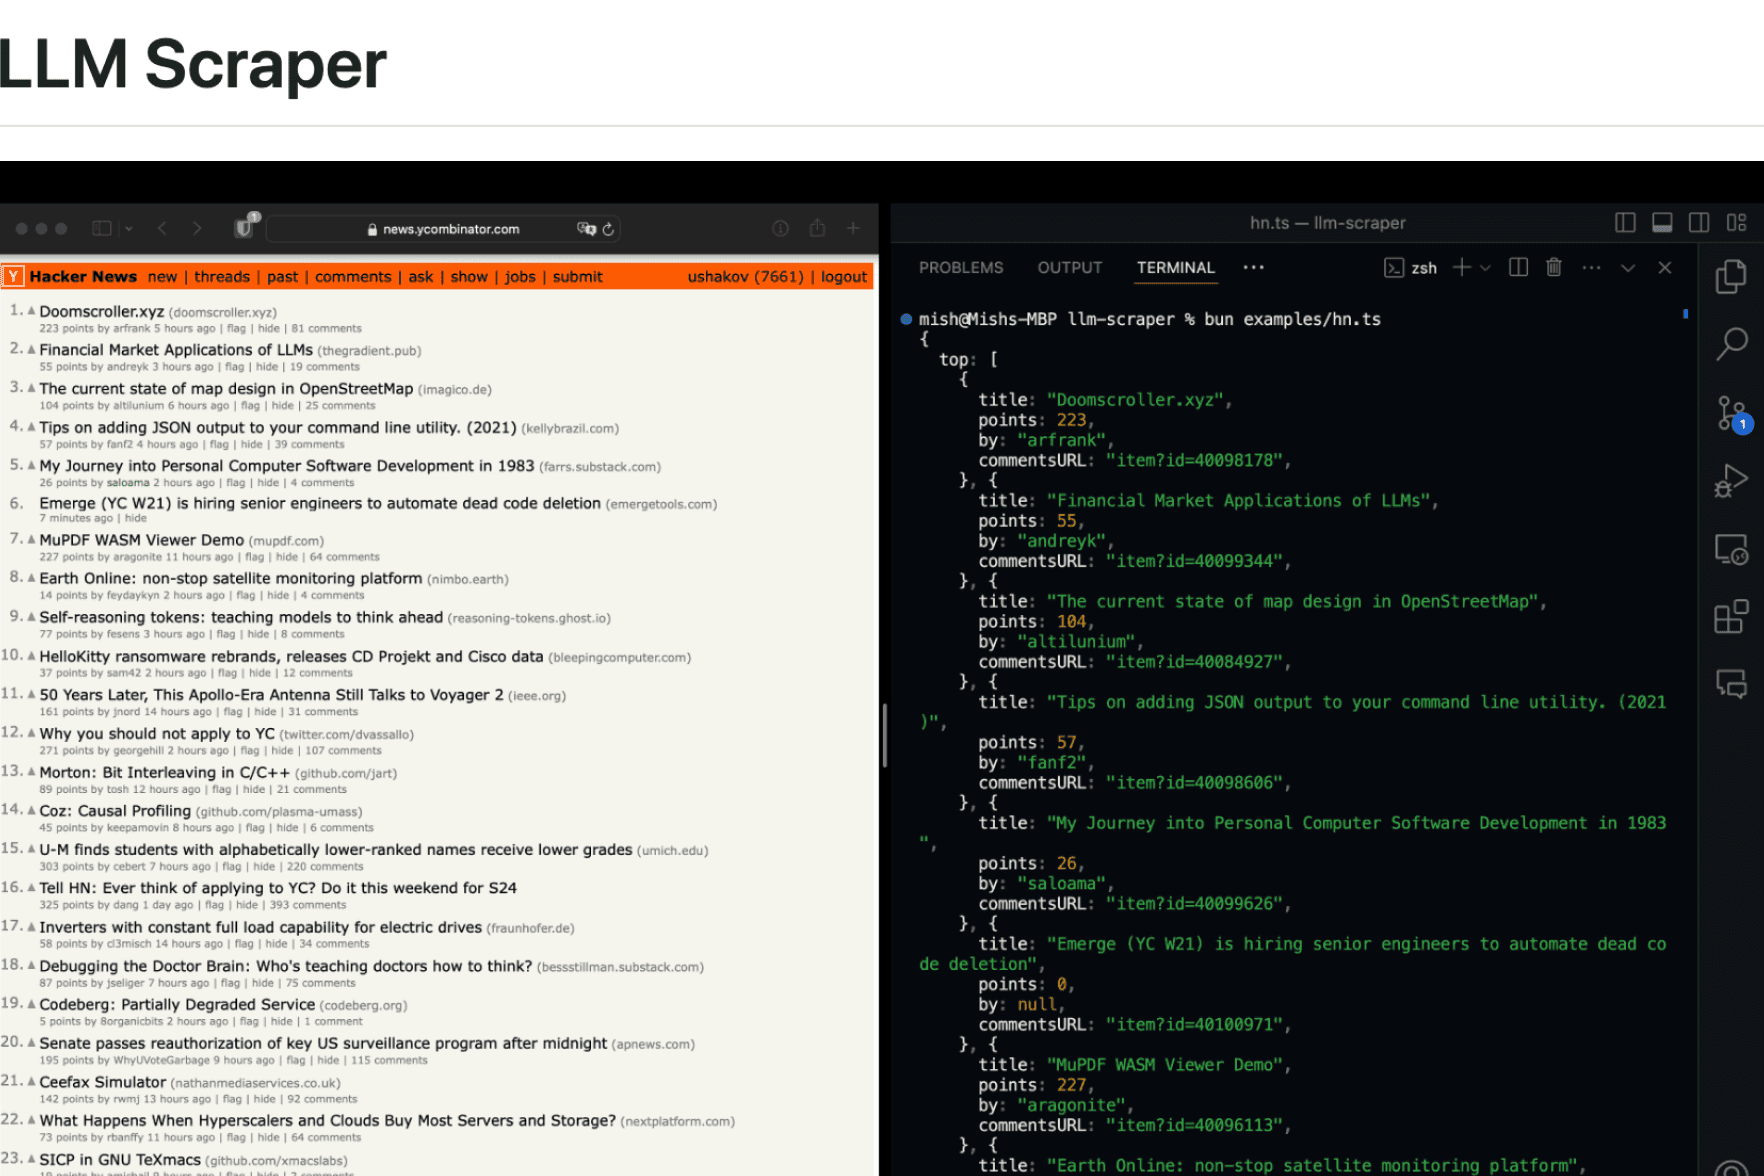Toggle Safari sidebar button
Viewport: 1764px width, 1176px height.
tap(102, 228)
